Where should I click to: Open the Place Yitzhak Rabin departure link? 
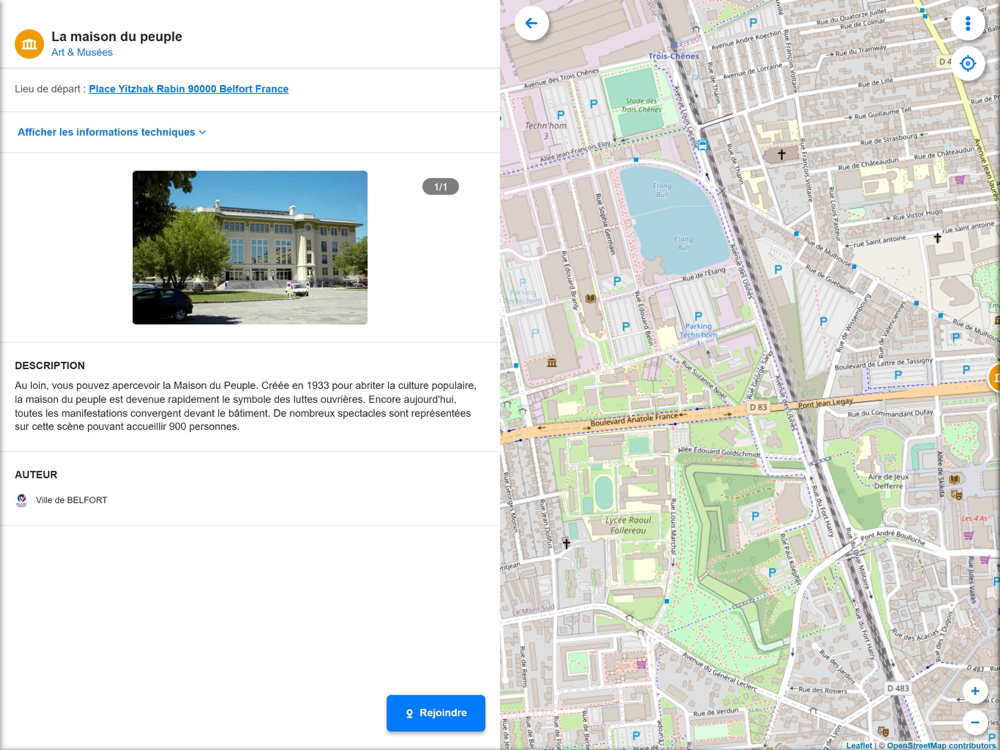pyautogui.click(x=188, y=89)
